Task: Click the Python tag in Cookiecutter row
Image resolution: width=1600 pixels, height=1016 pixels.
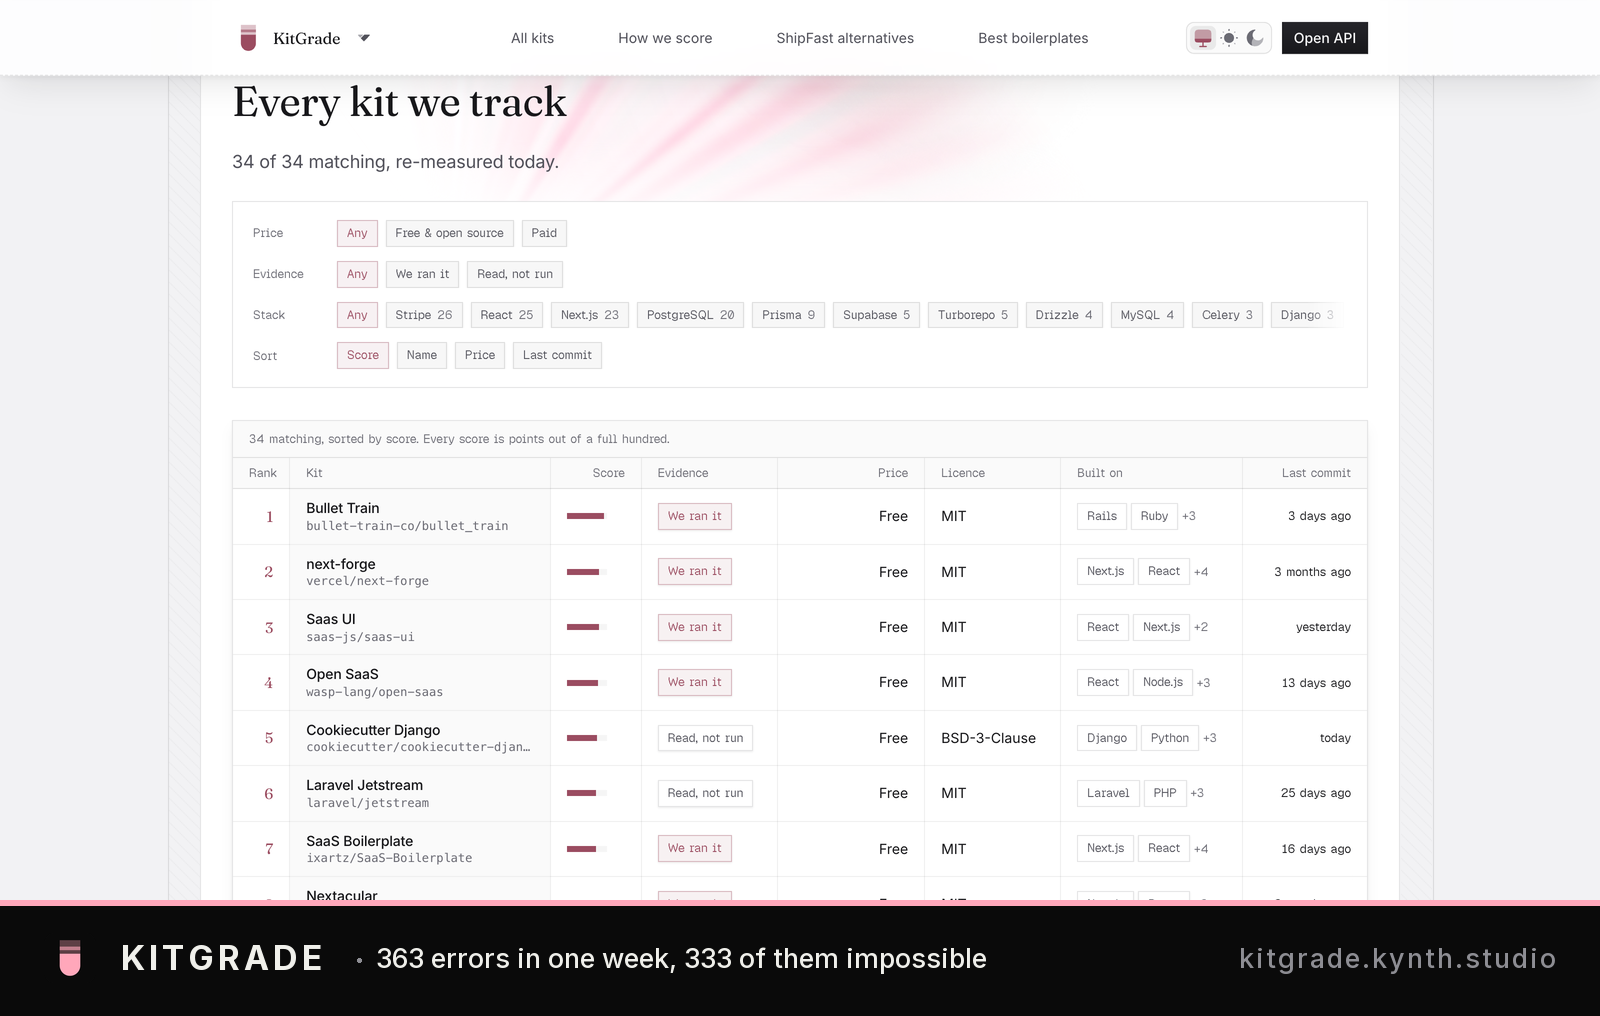Action: coord(1170,738)
